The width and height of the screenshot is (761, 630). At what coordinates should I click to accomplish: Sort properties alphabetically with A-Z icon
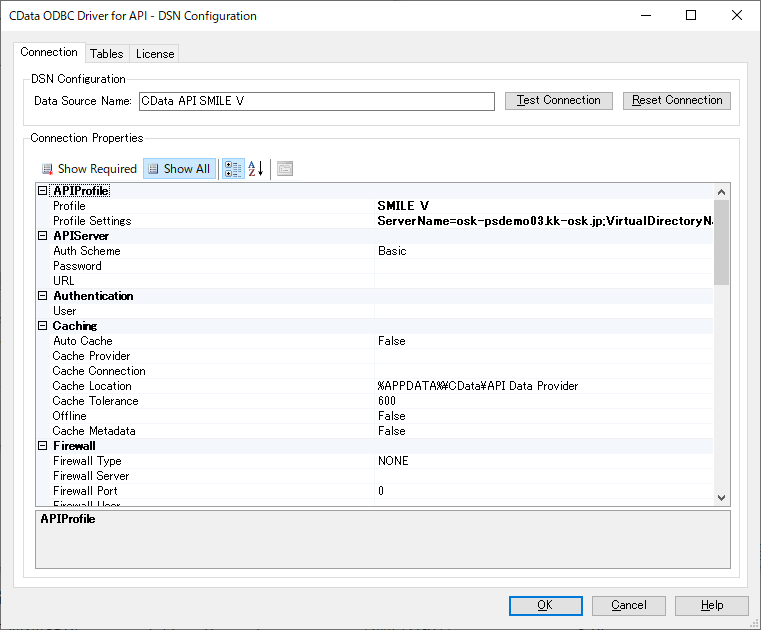click(x=255, y=169)
